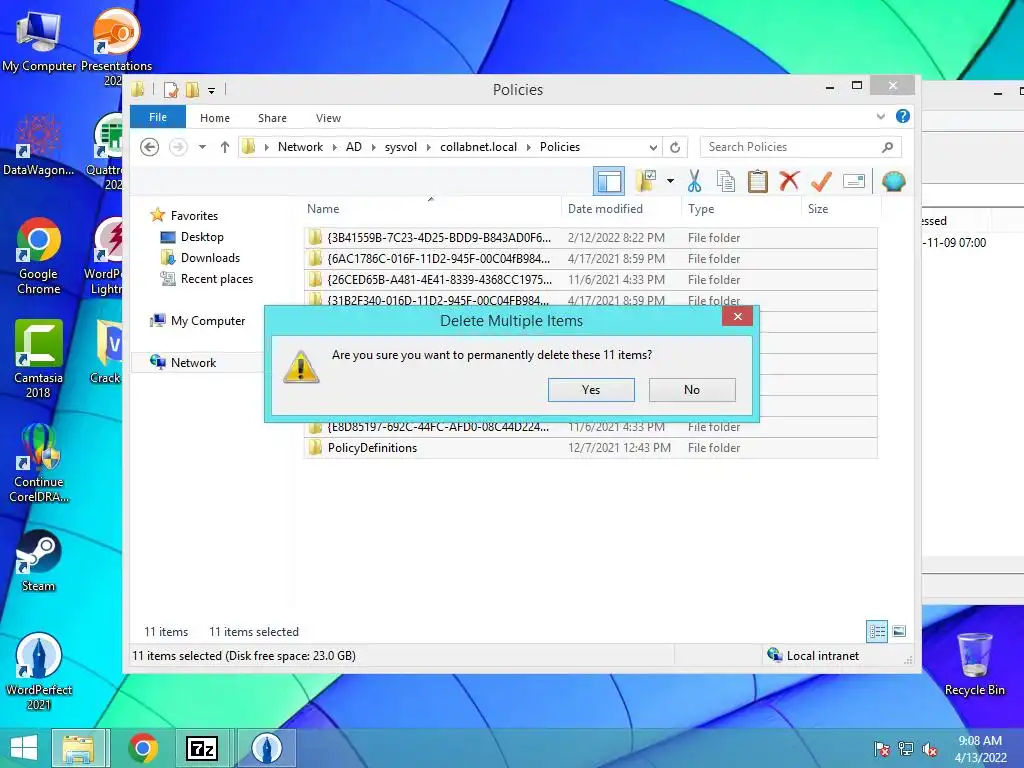Open Google Chrome from the taskbar

pyautogui.click(x=143, y=748)
